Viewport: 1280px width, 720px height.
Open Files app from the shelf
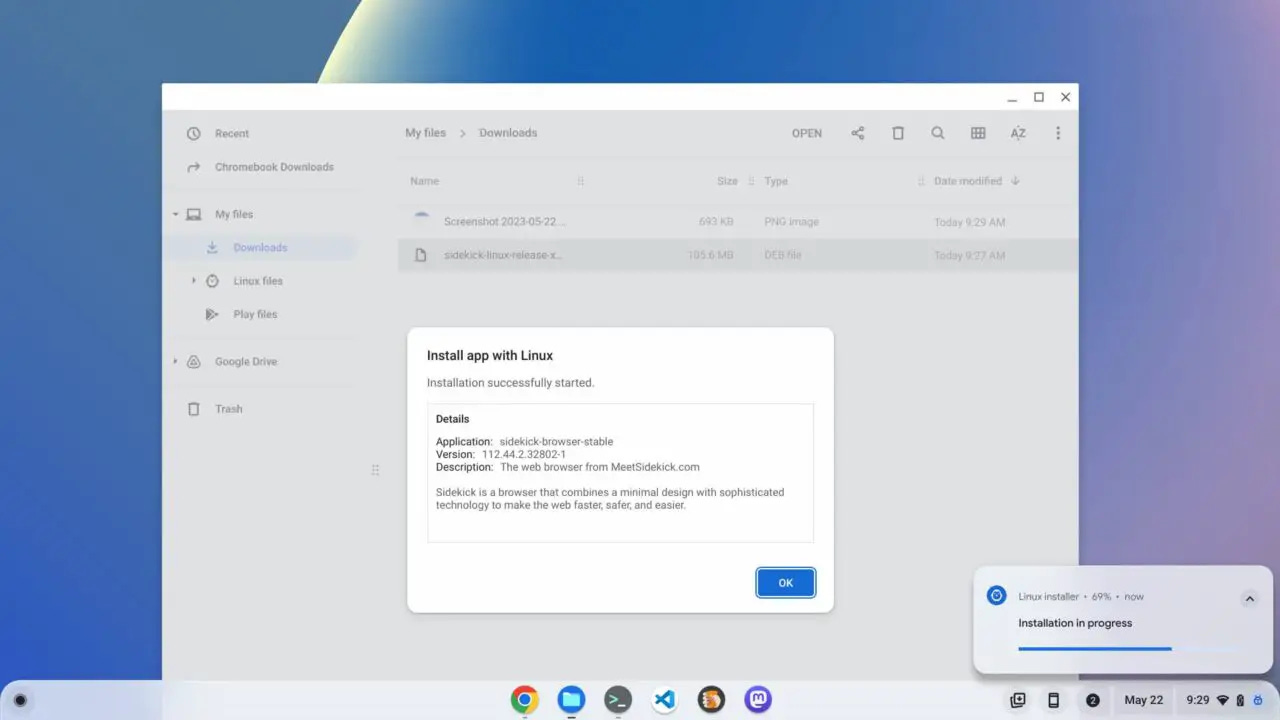coord(572,700)
